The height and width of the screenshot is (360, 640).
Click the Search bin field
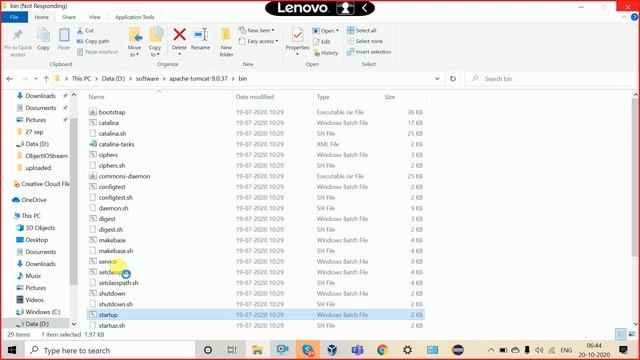click(x=549, y=79)
